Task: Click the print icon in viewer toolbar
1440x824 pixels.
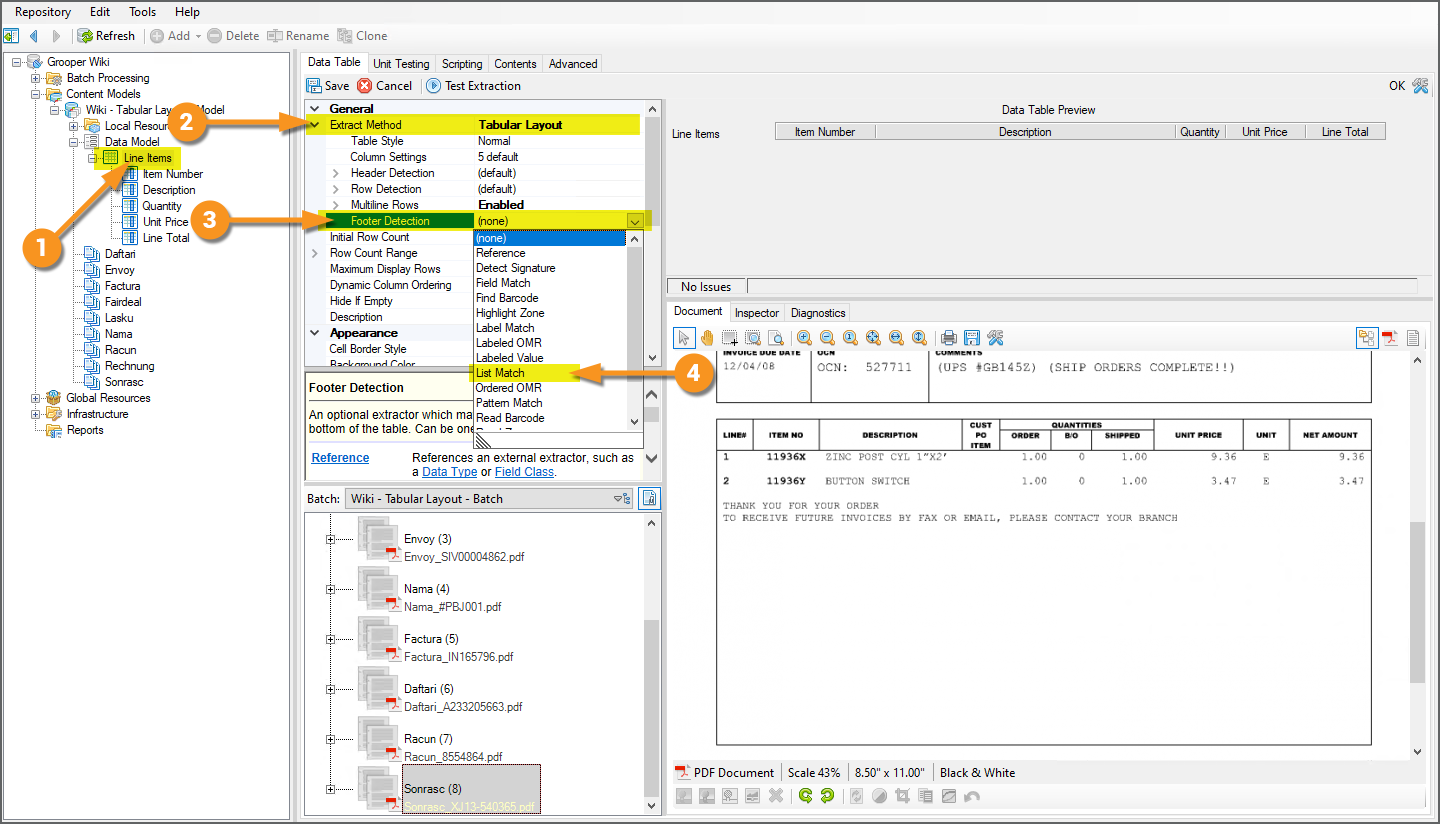Action: point(948,338)
